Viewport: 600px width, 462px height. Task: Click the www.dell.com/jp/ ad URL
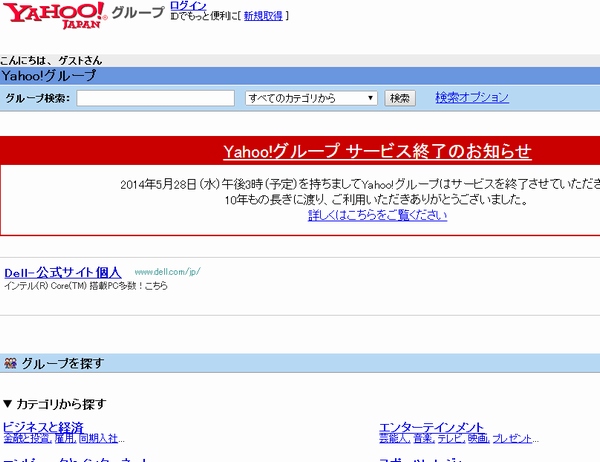click(x=167, y=272)
